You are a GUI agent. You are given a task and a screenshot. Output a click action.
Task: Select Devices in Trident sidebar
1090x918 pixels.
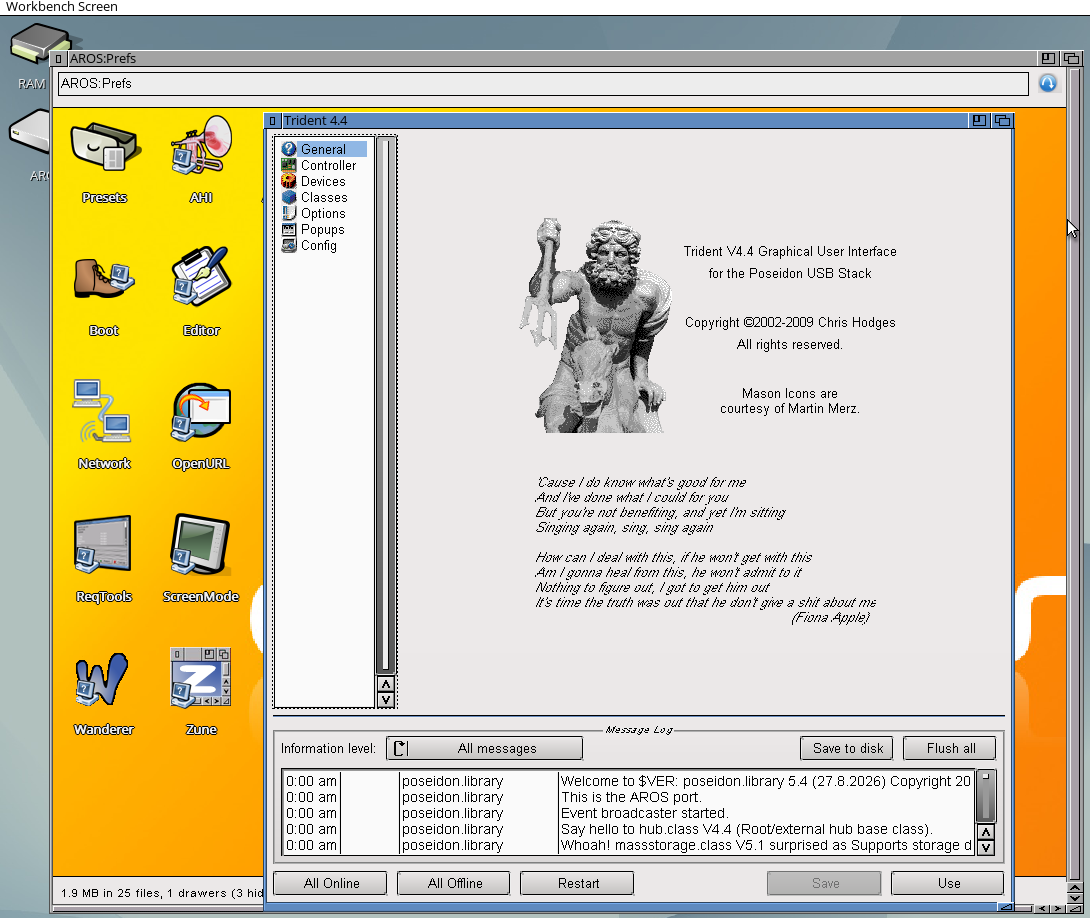[323, 181]
